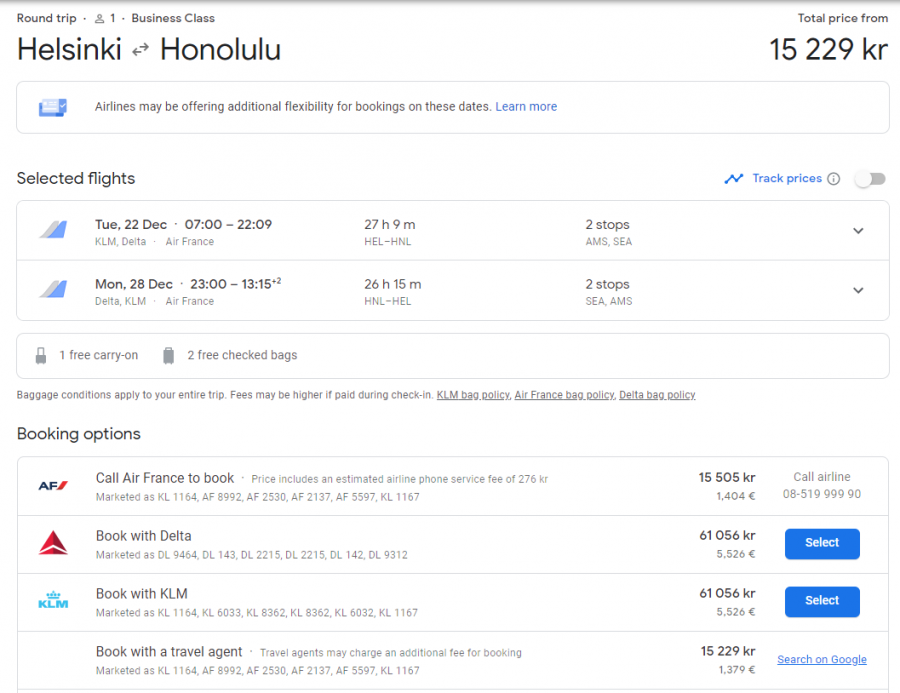Click the Air France phone number 08-519 999 90
This screenshot has width=900, height=693.
(x=822, y=494)
